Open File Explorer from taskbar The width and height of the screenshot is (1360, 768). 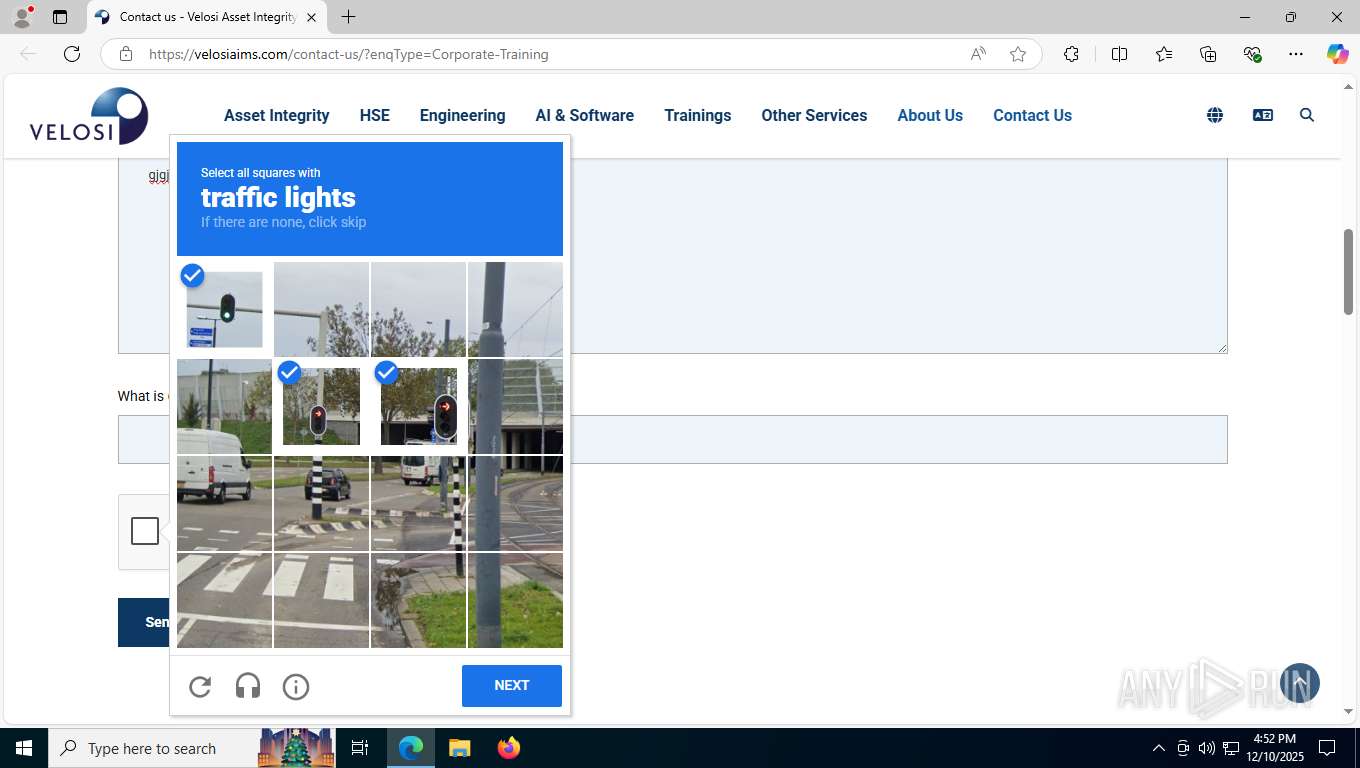[x=459, y=748]
